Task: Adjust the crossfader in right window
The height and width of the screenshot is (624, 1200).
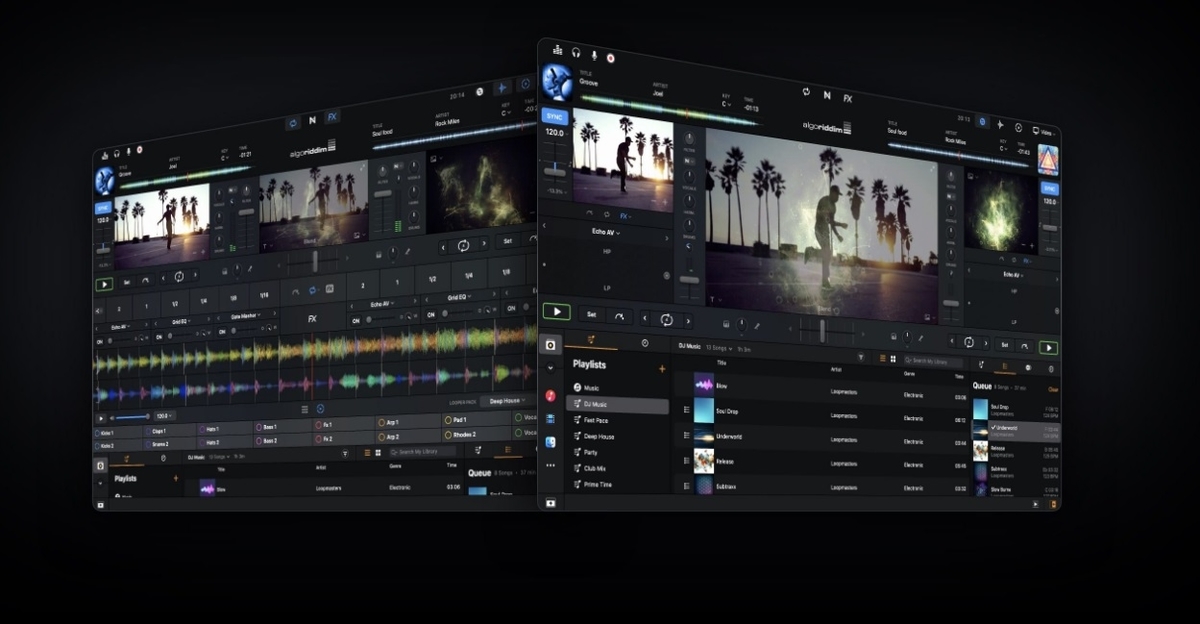Action: (822, 330)
